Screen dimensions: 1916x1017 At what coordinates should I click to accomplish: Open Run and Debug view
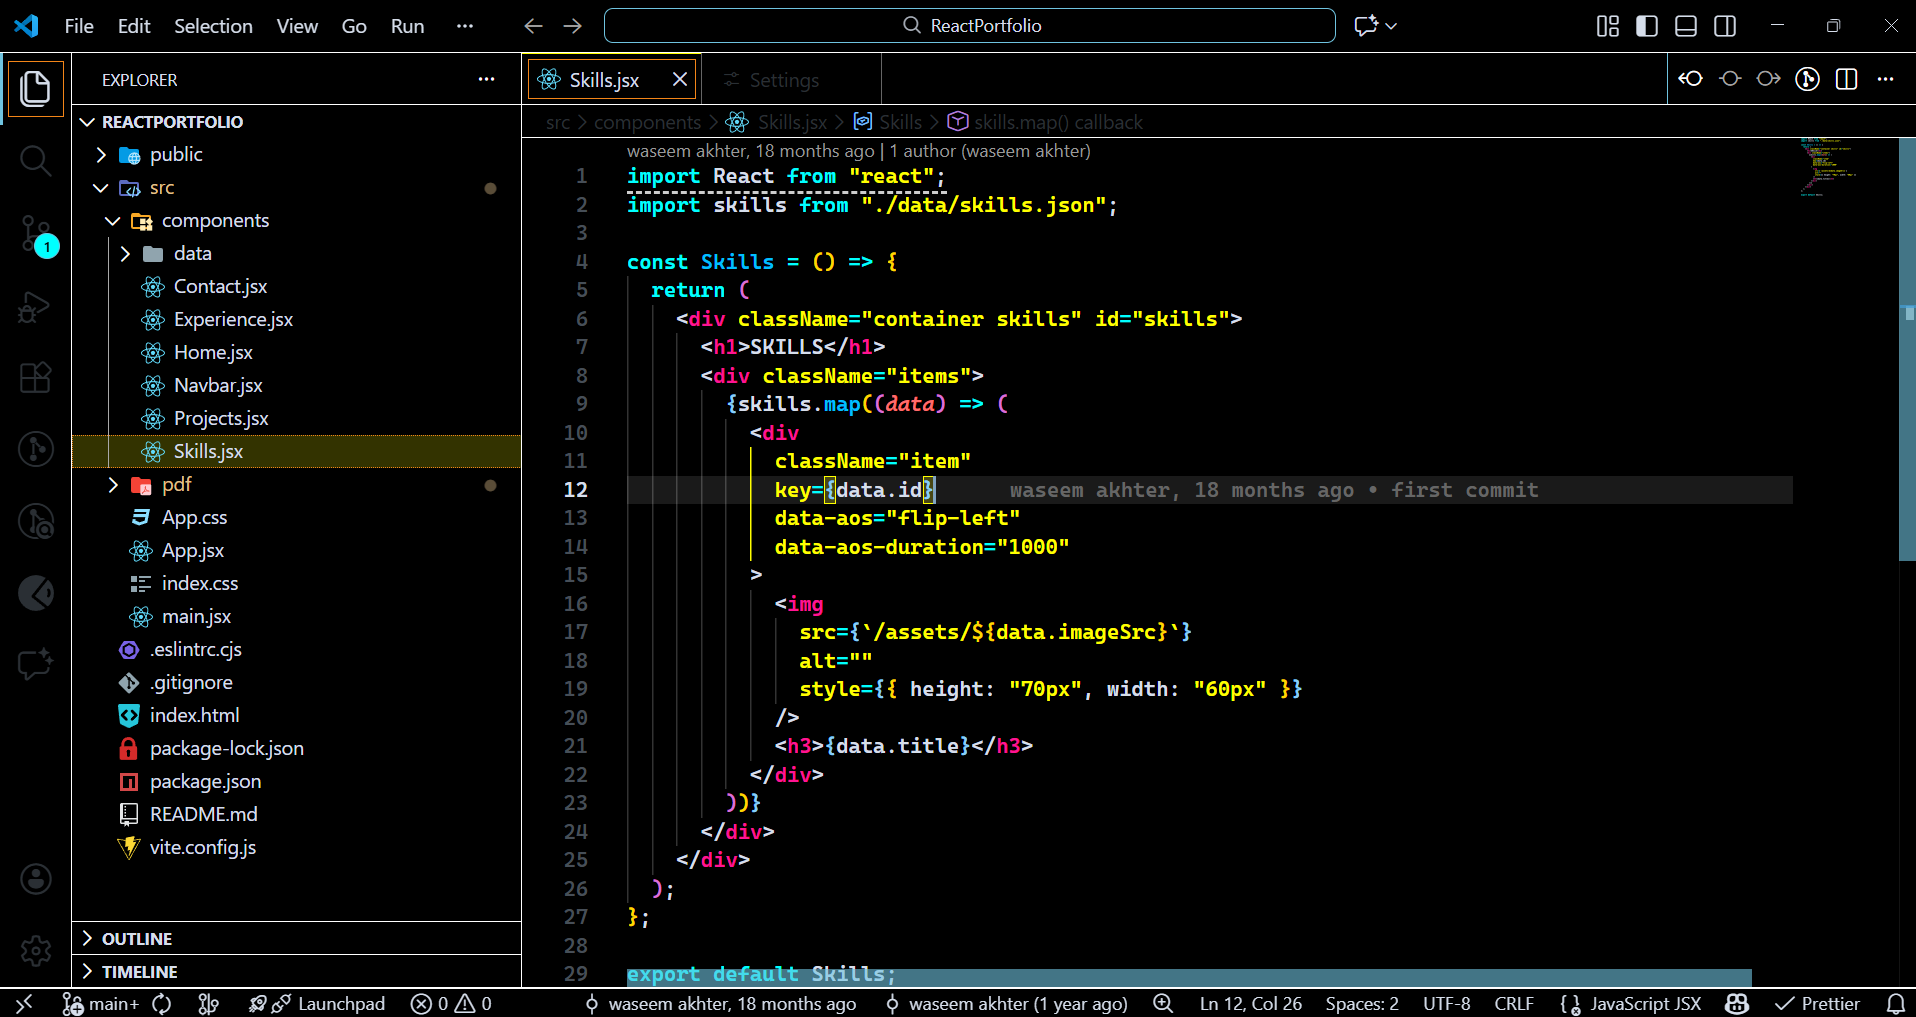pos(35,306)
